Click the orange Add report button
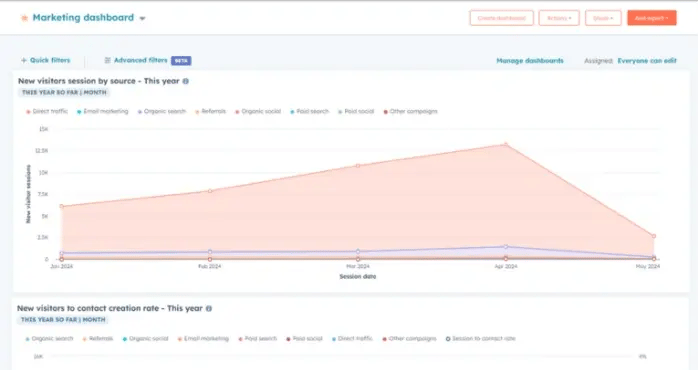 tap(651, 18)
